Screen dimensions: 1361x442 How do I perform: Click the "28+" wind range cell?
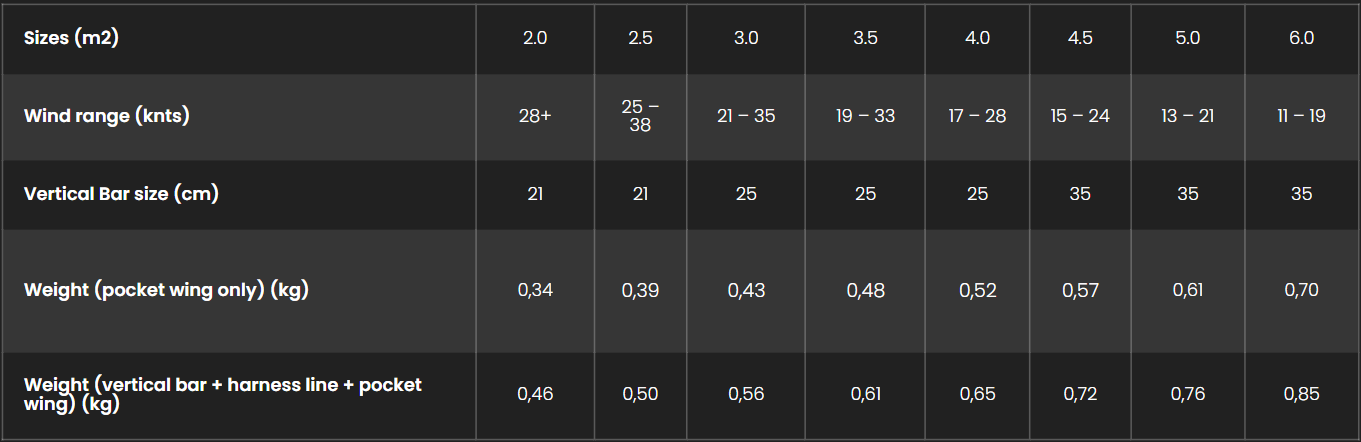pyautogui.click(x=535, y=116)
